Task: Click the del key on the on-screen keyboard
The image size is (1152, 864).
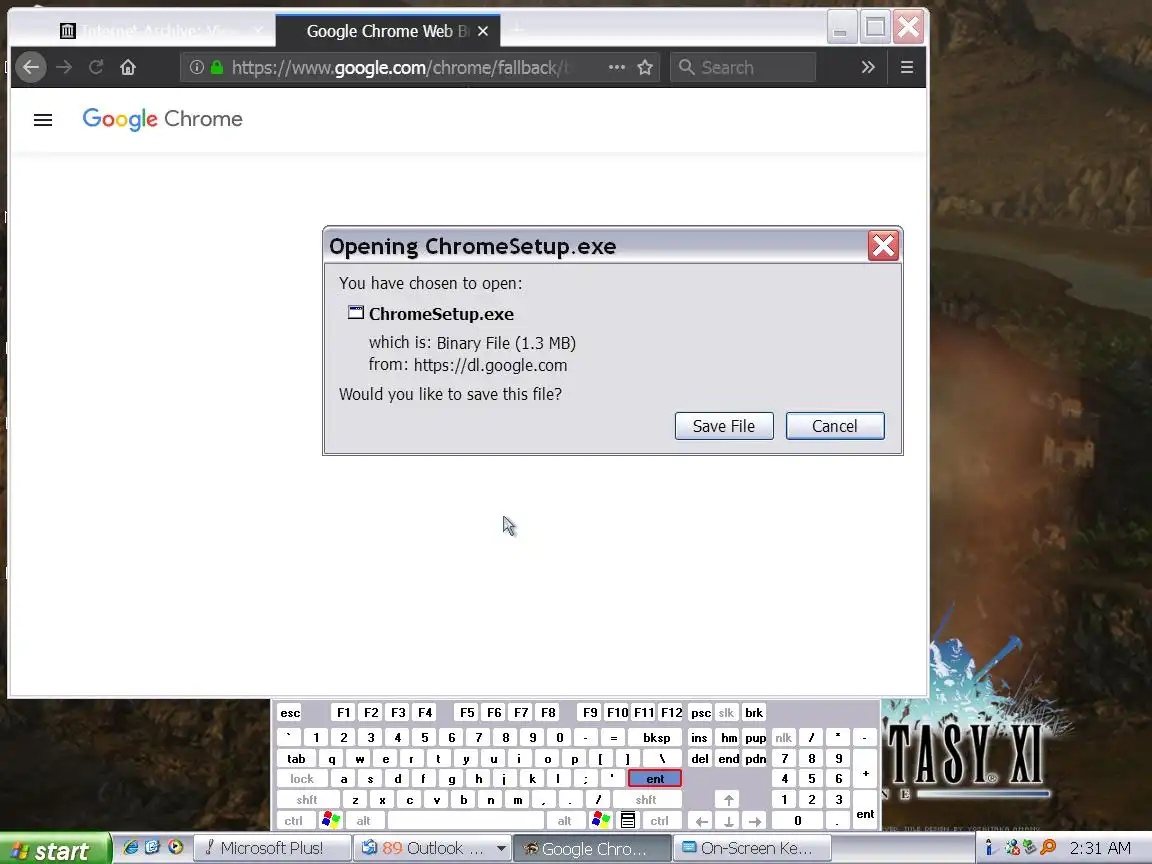Action: 700,758
